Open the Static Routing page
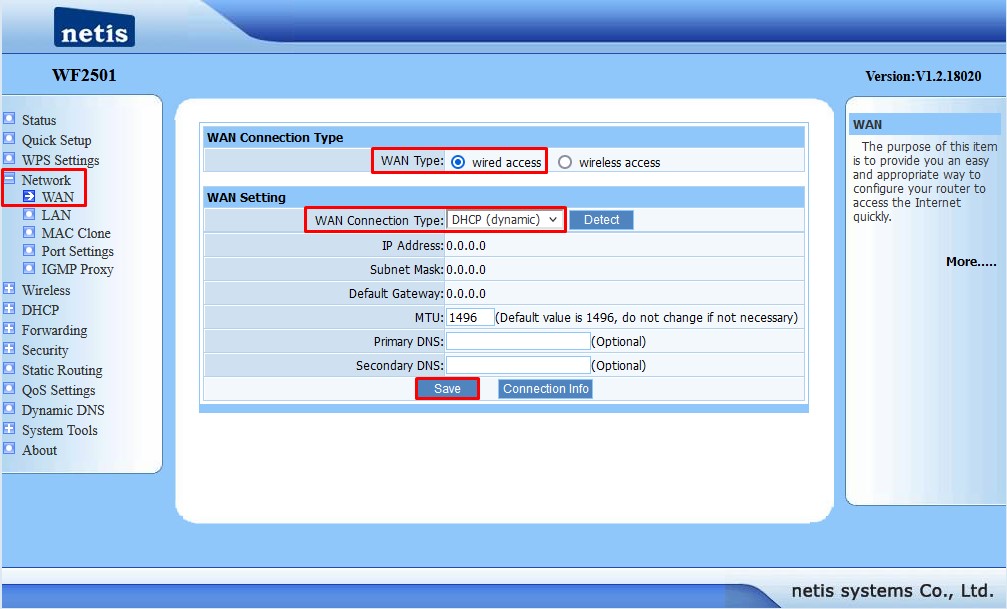Viewport: 1007px width, 609px height. pyautogui.click(x=62, y=370)
